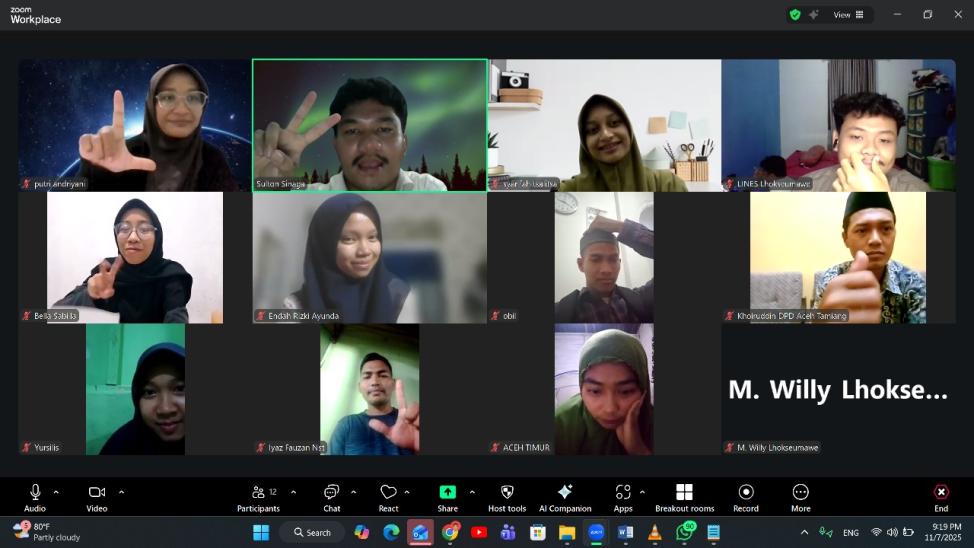The image size is (974, 548).
Task: Expand the arrow next to Share
Action: pyautogui.click(x=472, y=492)
